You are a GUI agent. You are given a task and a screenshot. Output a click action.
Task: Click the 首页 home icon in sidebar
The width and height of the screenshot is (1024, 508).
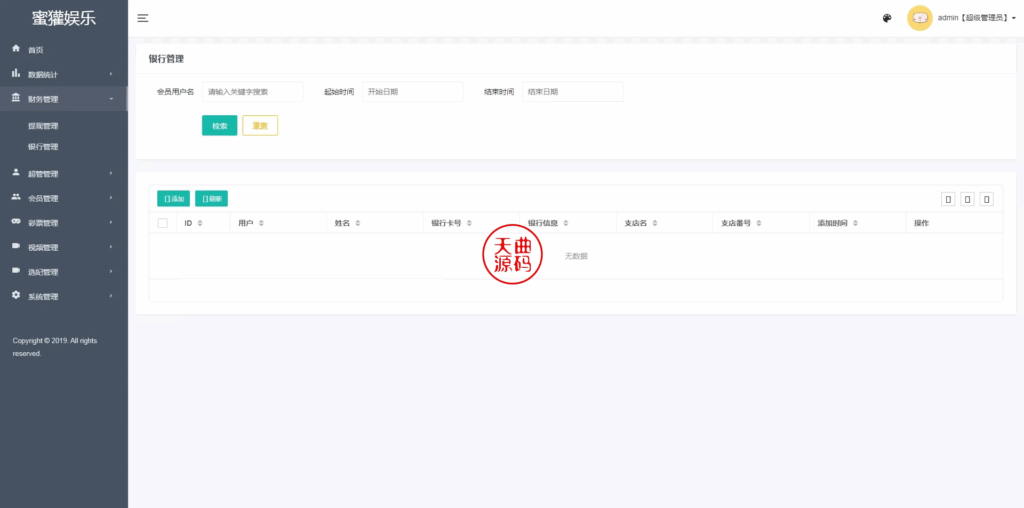point(16,49)
